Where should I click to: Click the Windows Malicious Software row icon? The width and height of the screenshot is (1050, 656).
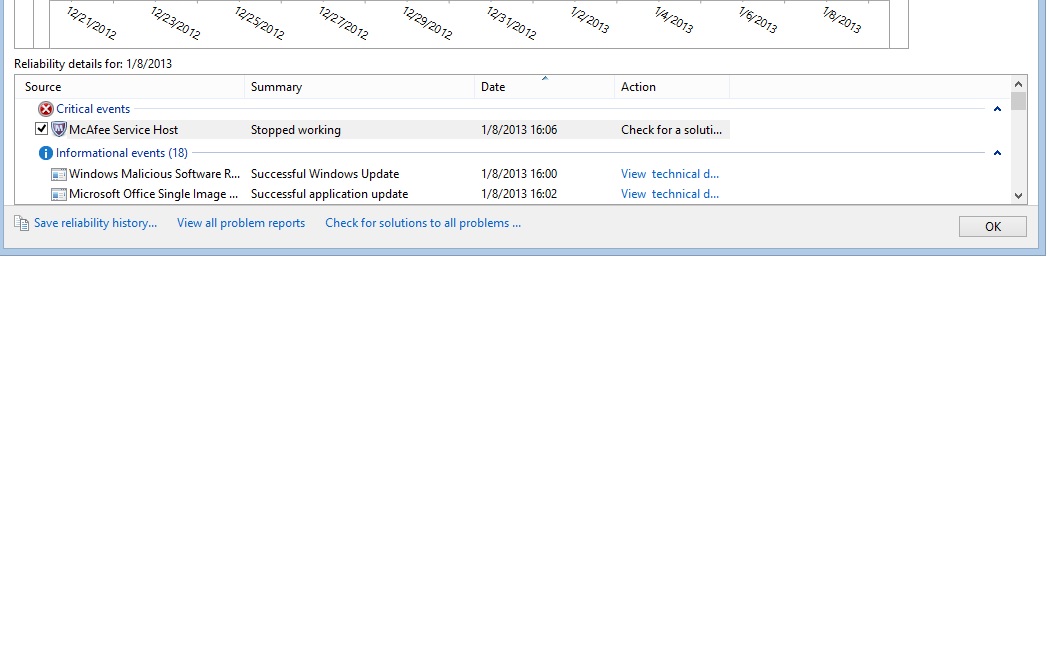tap(59, 174)
